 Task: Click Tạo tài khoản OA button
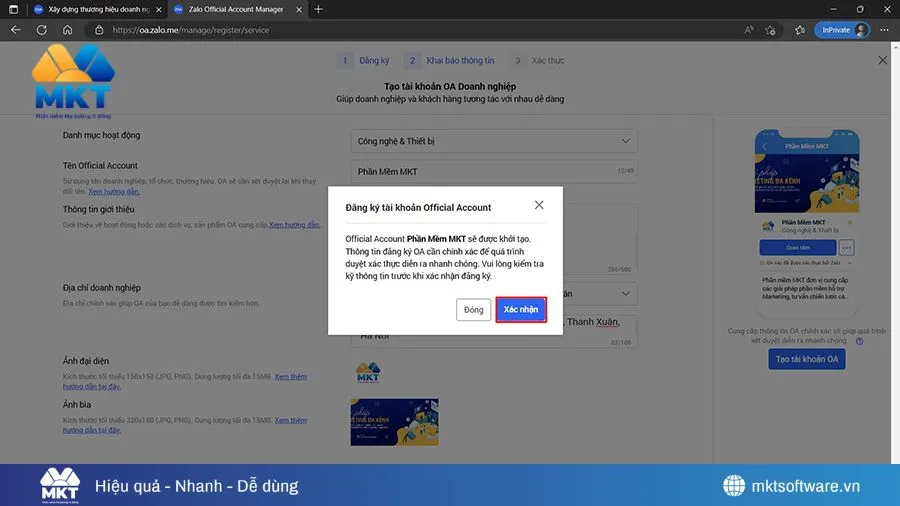pos(806,359)
